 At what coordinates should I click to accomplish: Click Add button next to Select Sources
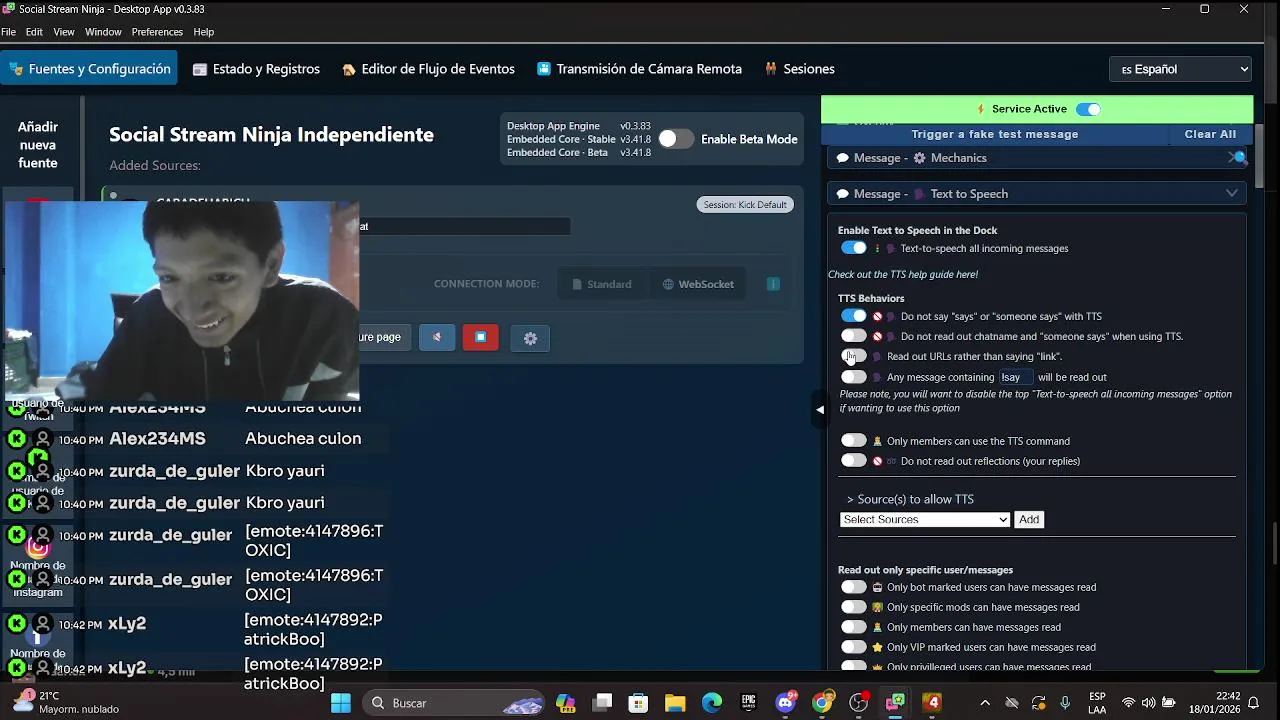(1029, 519)
